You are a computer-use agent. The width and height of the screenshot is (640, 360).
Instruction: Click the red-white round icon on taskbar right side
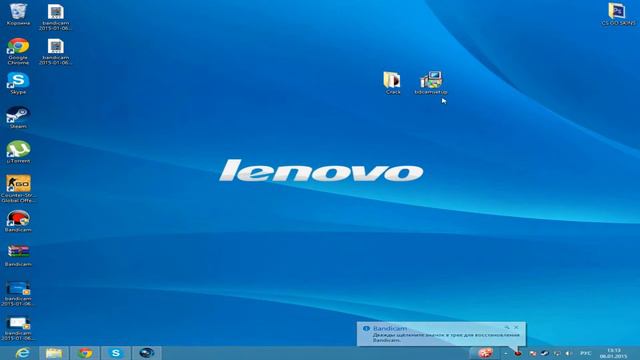(x=485, y=353)
